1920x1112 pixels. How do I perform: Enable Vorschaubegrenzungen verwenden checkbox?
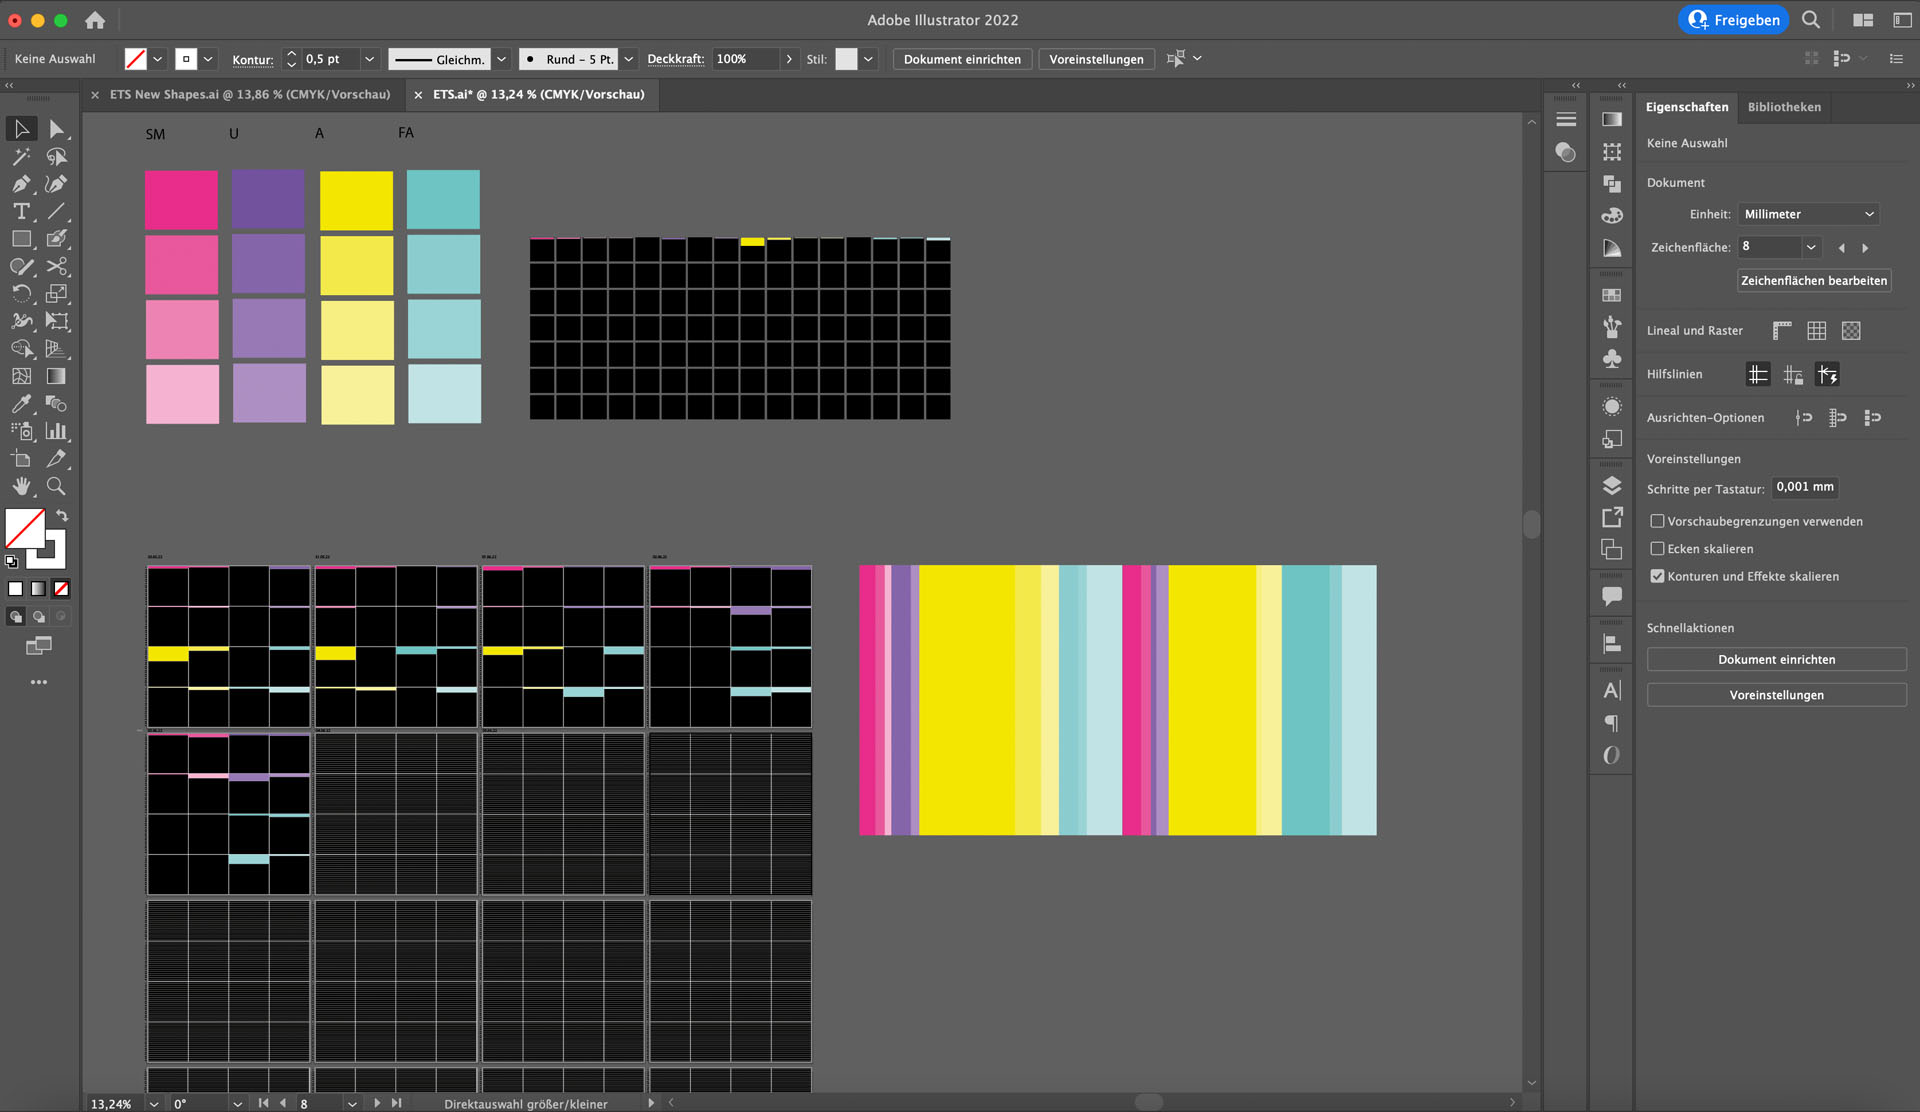coord(1657,521)
